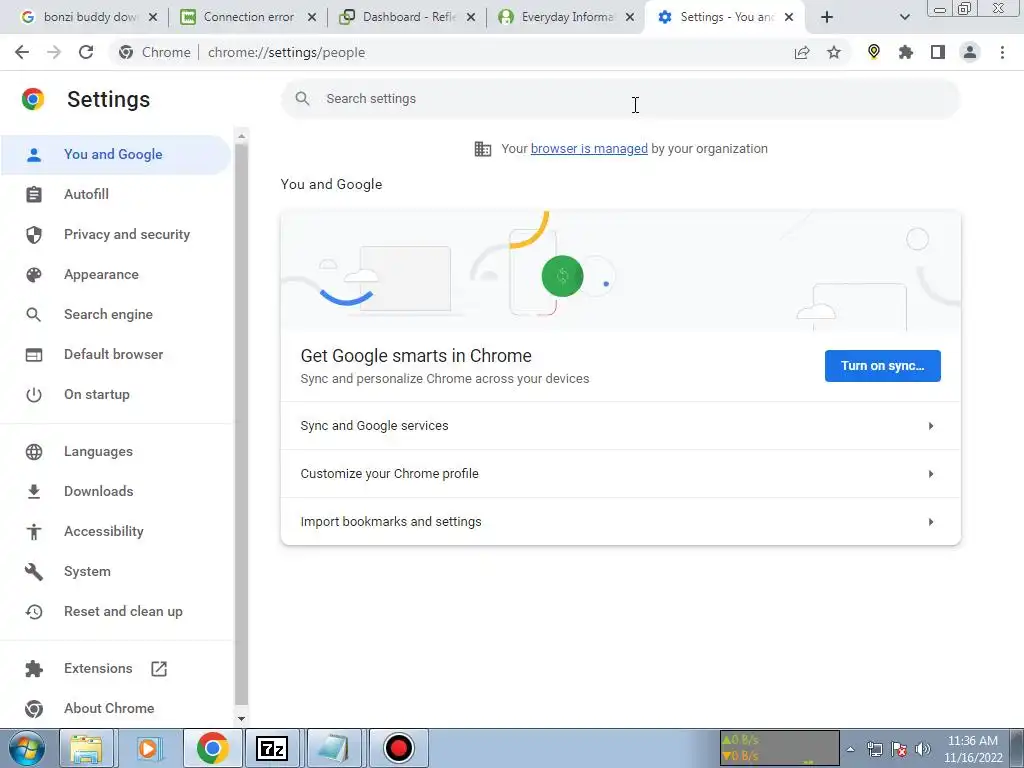Click the Search settings input field
This screenshot has height=768, width=1024.
pos(620,99)
